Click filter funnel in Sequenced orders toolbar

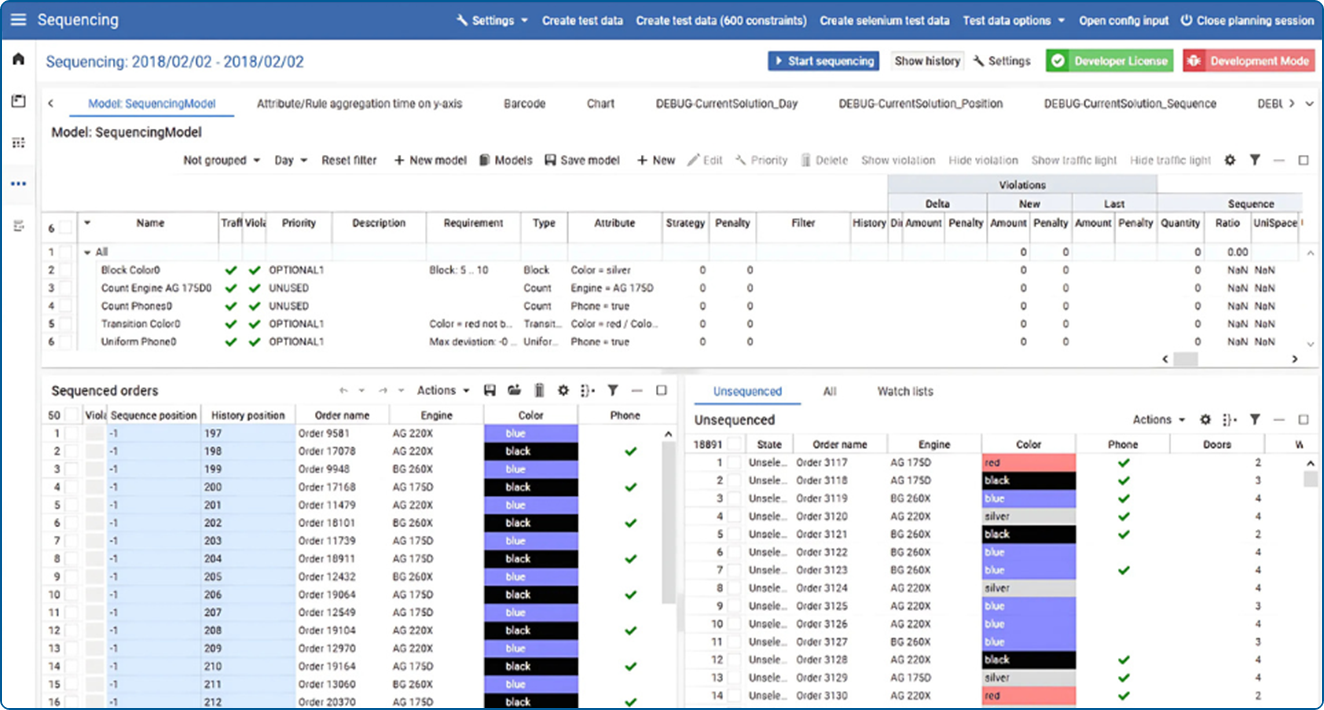point(612,391)
